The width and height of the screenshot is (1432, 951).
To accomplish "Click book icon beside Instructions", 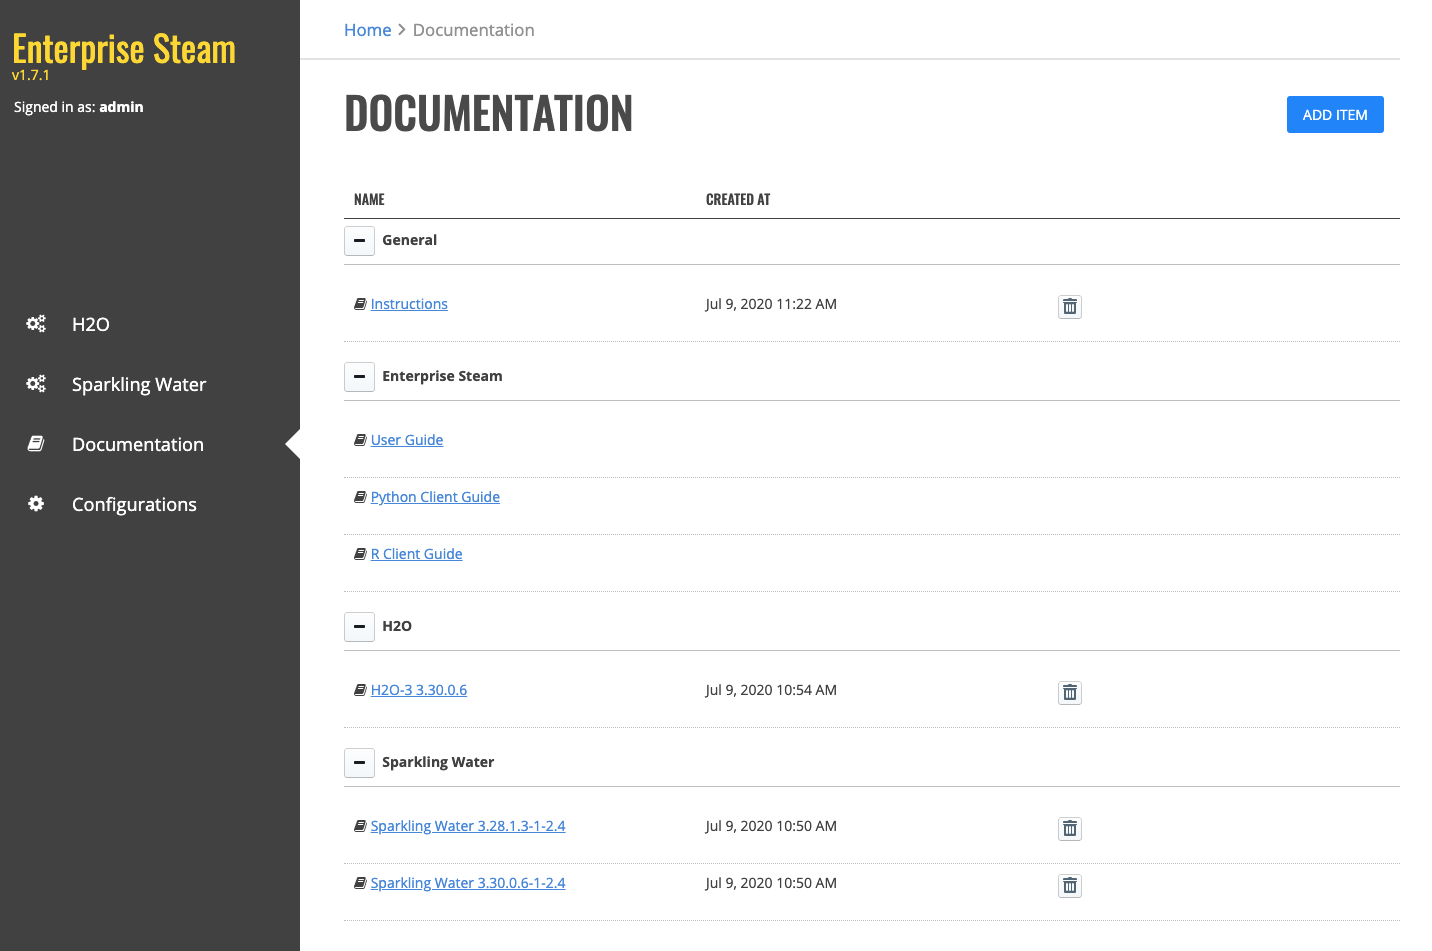I will 360,304.
